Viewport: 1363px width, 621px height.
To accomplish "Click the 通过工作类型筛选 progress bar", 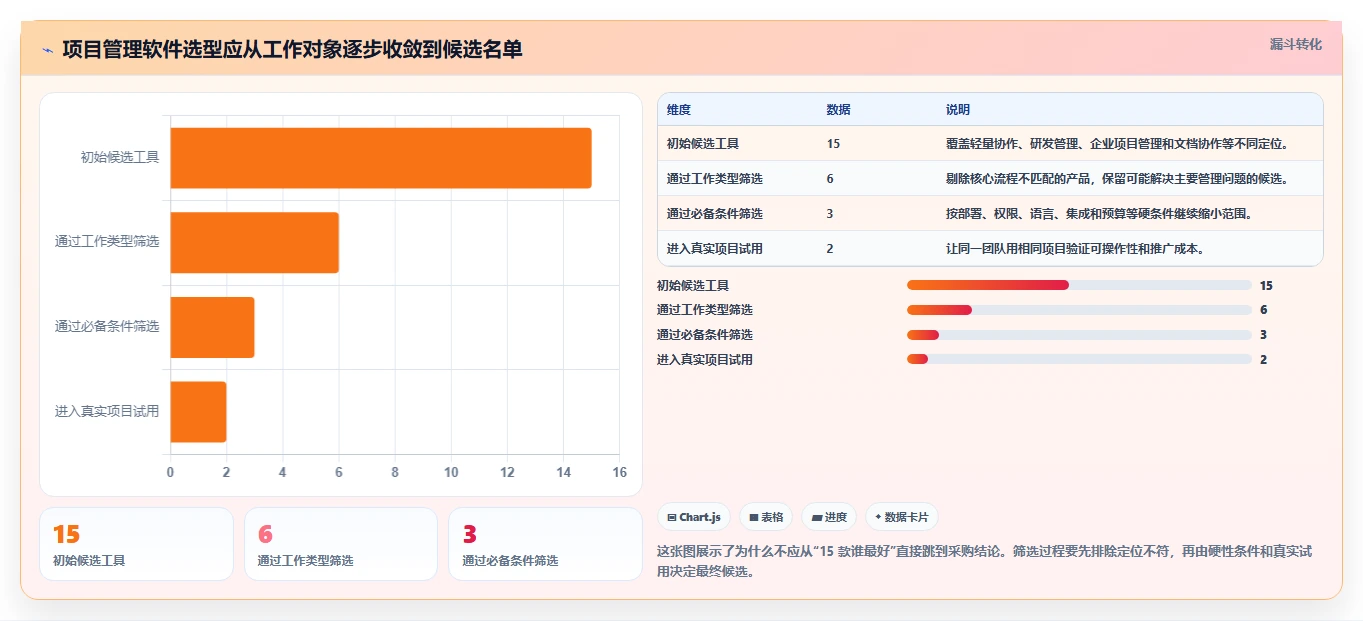I will [1079, 310].
